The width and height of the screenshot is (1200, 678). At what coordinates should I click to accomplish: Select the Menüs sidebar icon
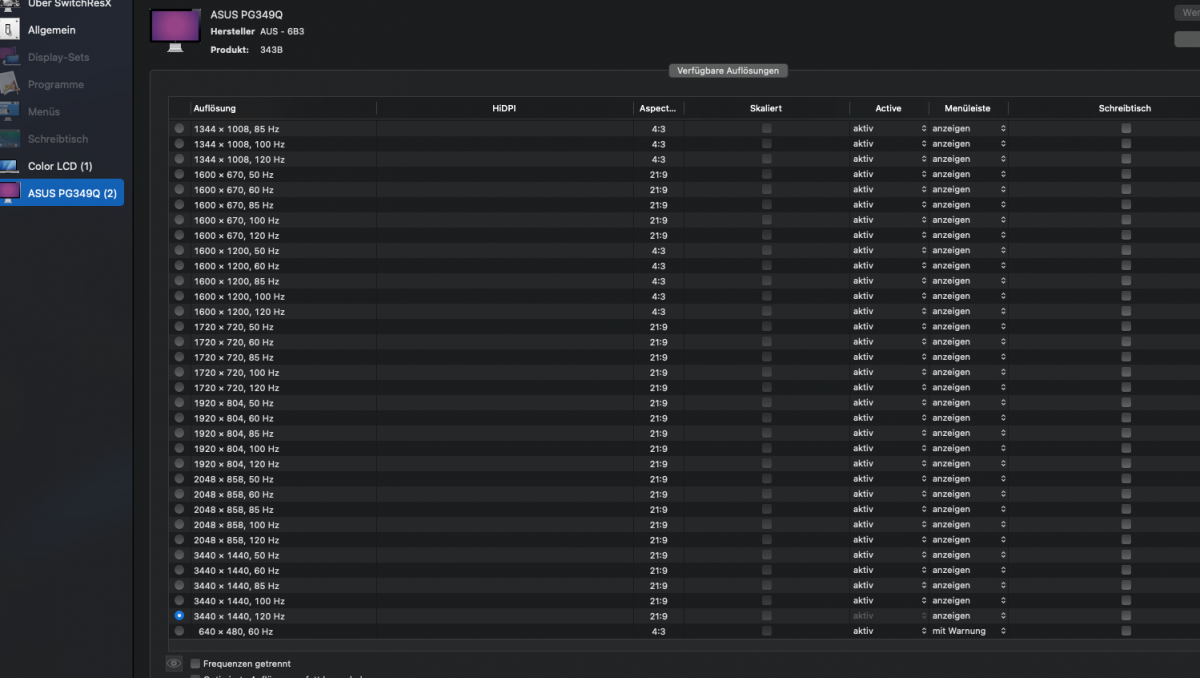[10, 111]
